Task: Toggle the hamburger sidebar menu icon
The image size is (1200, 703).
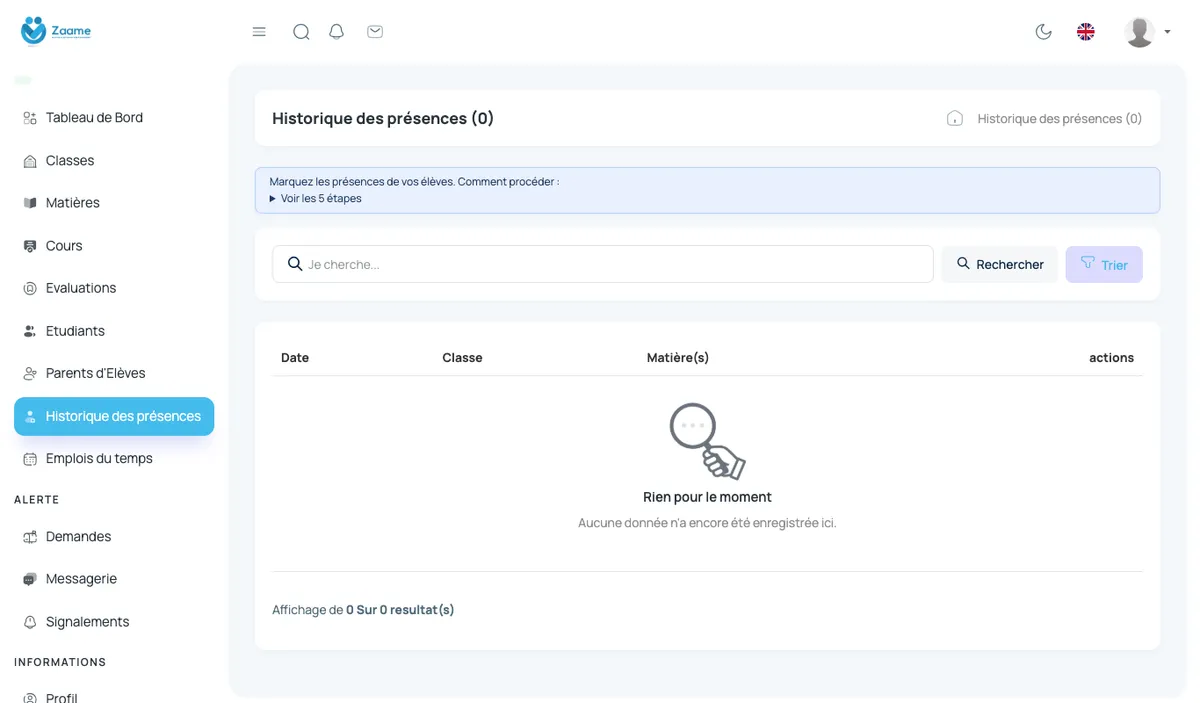Action: tap(259, 32)
